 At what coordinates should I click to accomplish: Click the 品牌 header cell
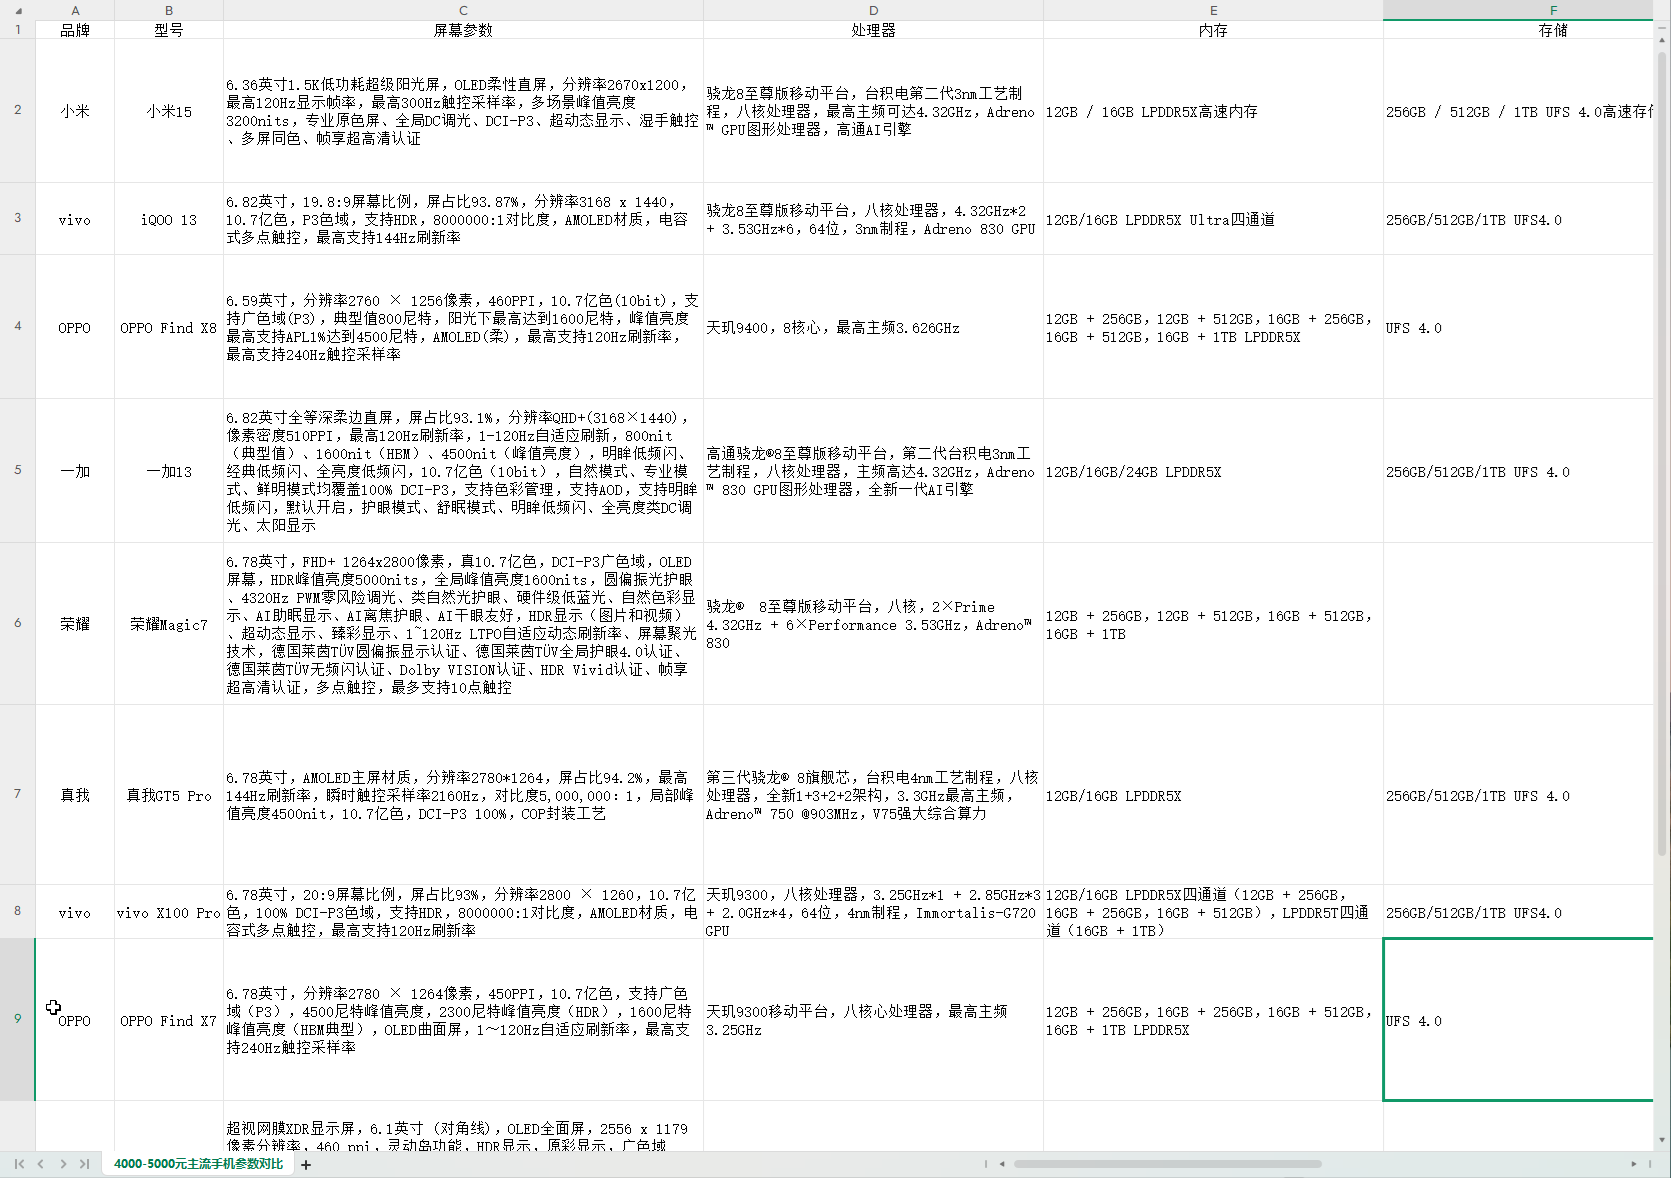click(75, 30)
